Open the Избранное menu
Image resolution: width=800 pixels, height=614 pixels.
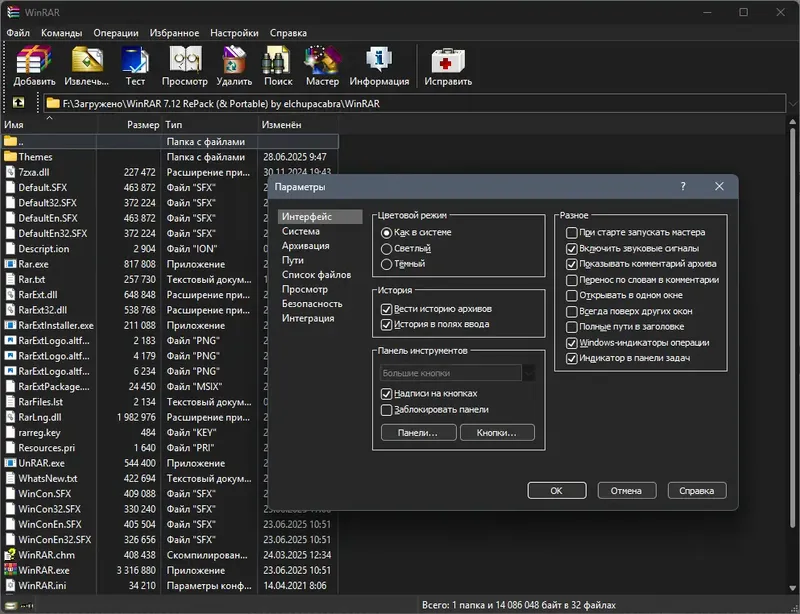(x=174, y=33)
